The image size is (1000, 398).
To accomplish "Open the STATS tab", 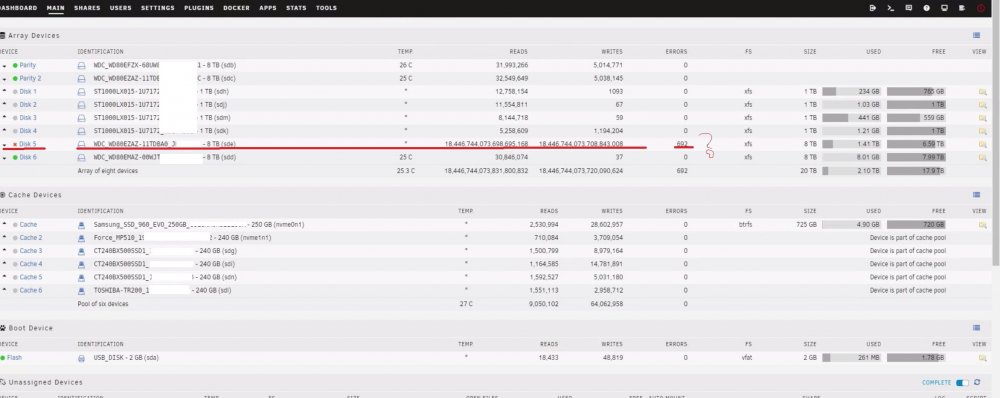I will tap(296, 8).
